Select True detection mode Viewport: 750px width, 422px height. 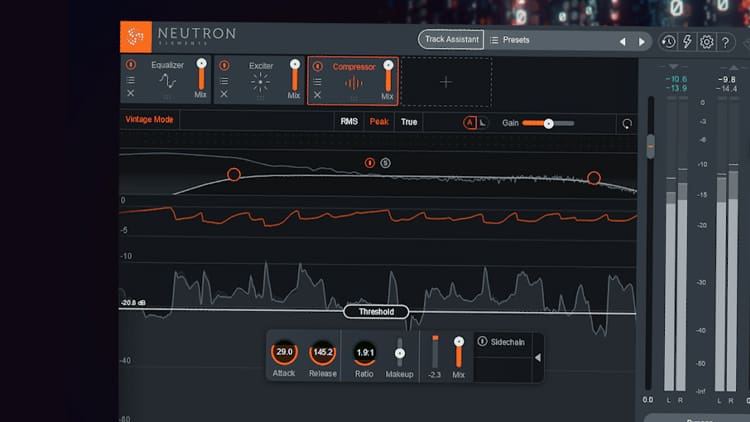click(x=409, y=122)
